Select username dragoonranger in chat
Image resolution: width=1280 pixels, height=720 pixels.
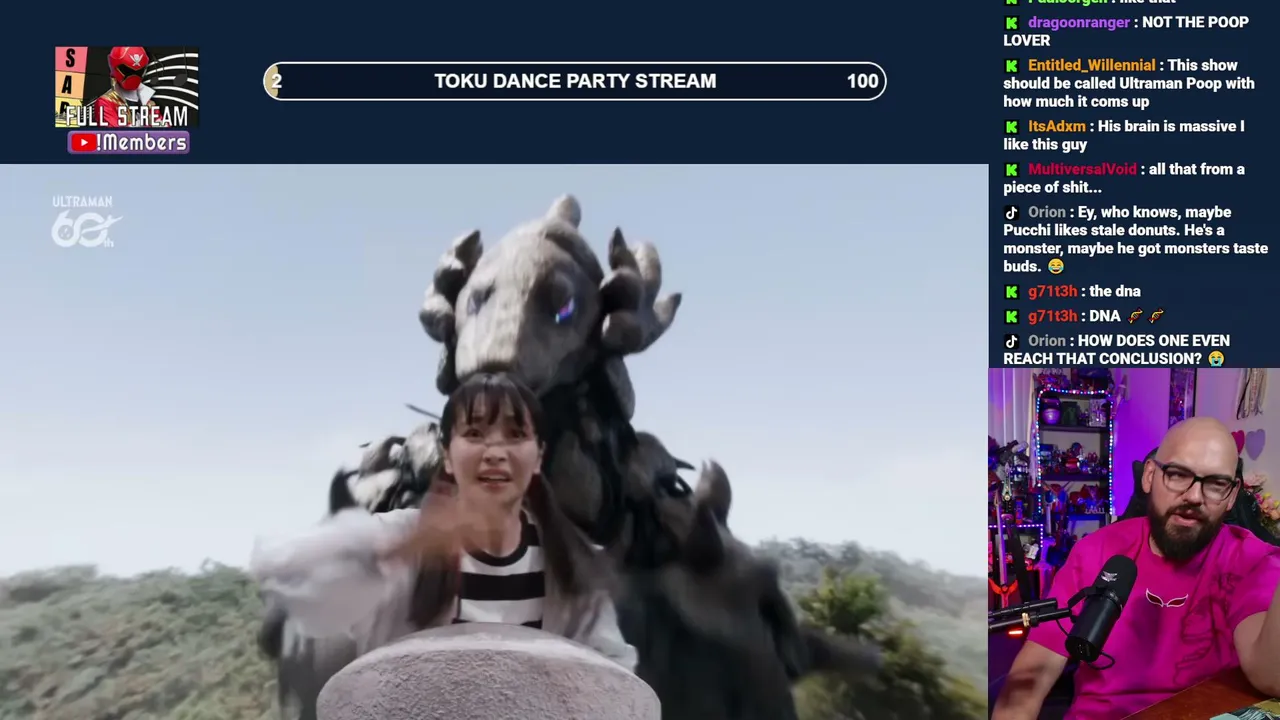coord(1079,22)
